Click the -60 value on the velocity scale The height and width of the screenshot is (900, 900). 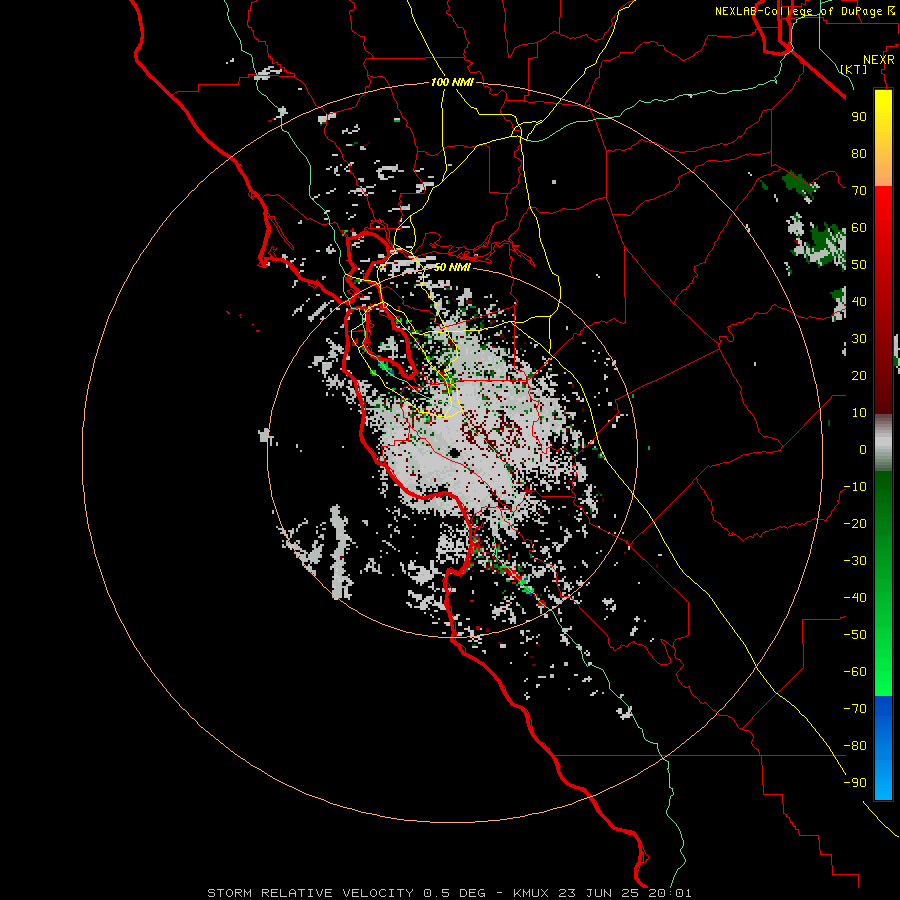[x=855, y=672]
